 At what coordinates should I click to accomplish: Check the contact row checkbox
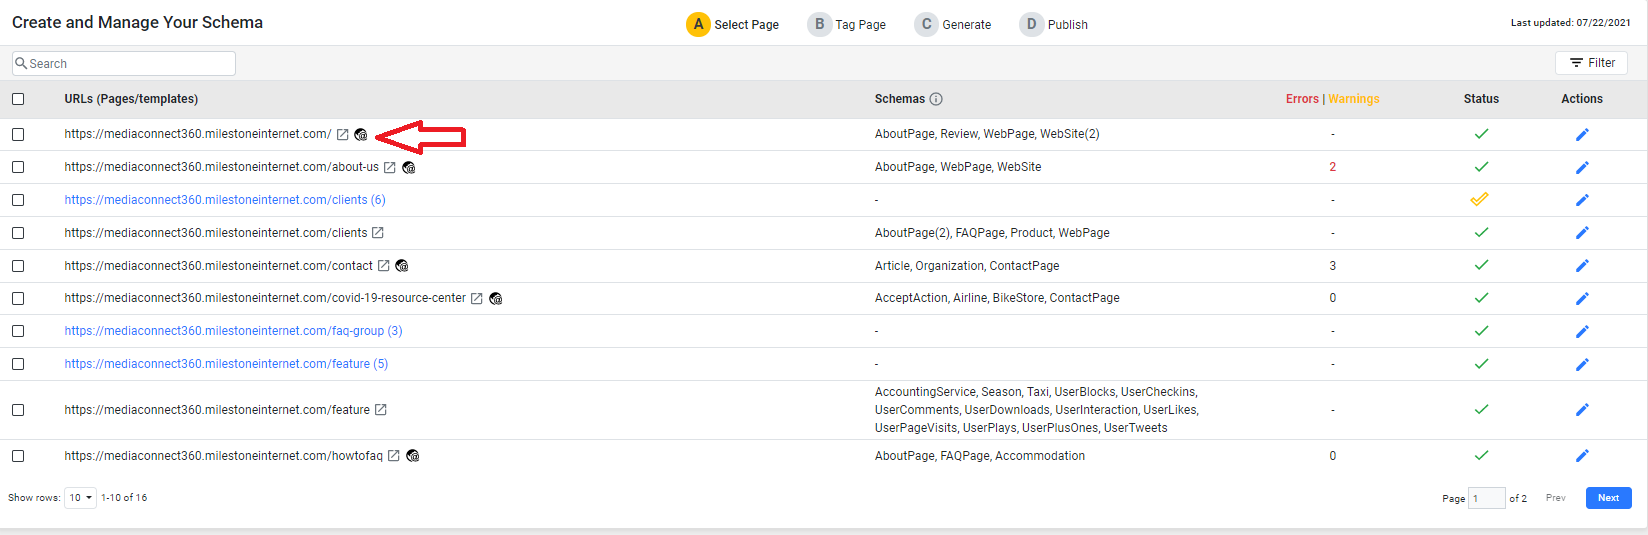18,266
